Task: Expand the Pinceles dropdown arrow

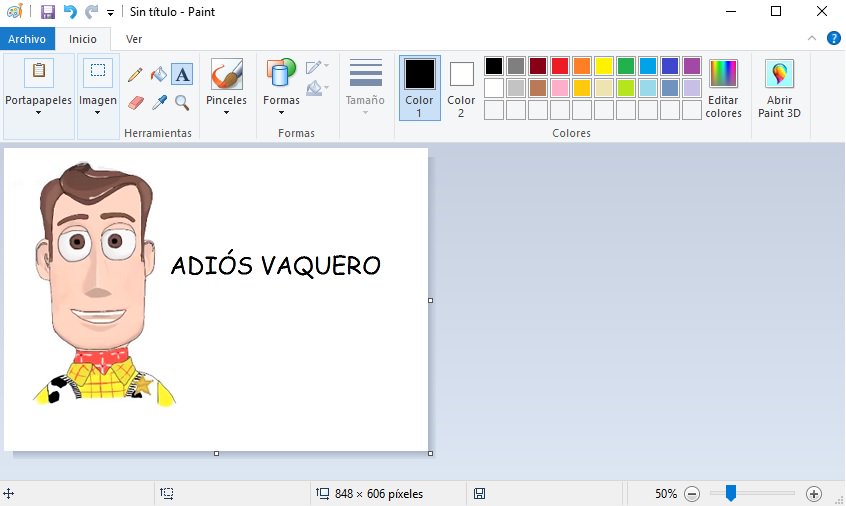Action: point(227,113)
